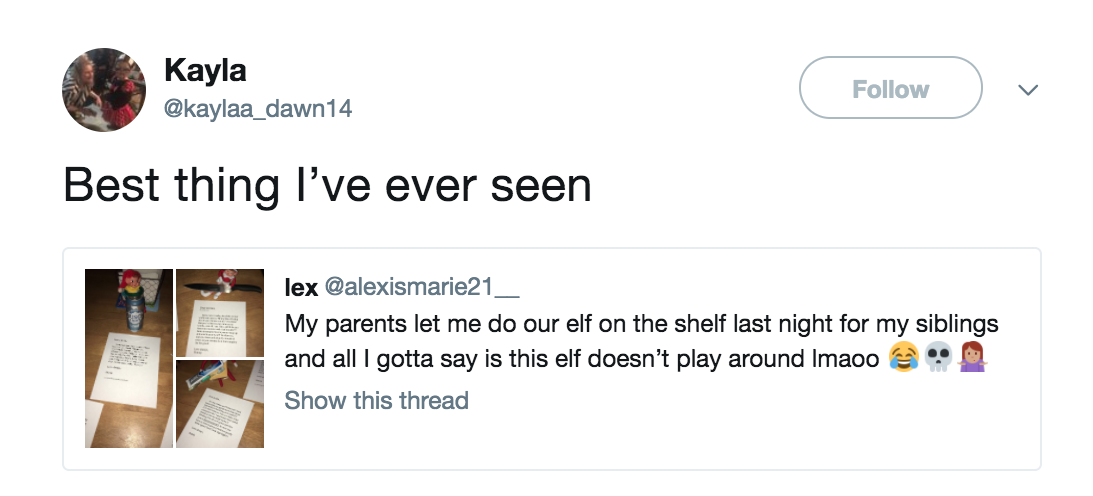Viewport: 1093px width, 496px height.
Task: Click the shrugging woman emoji
Action: click(972, 359)
